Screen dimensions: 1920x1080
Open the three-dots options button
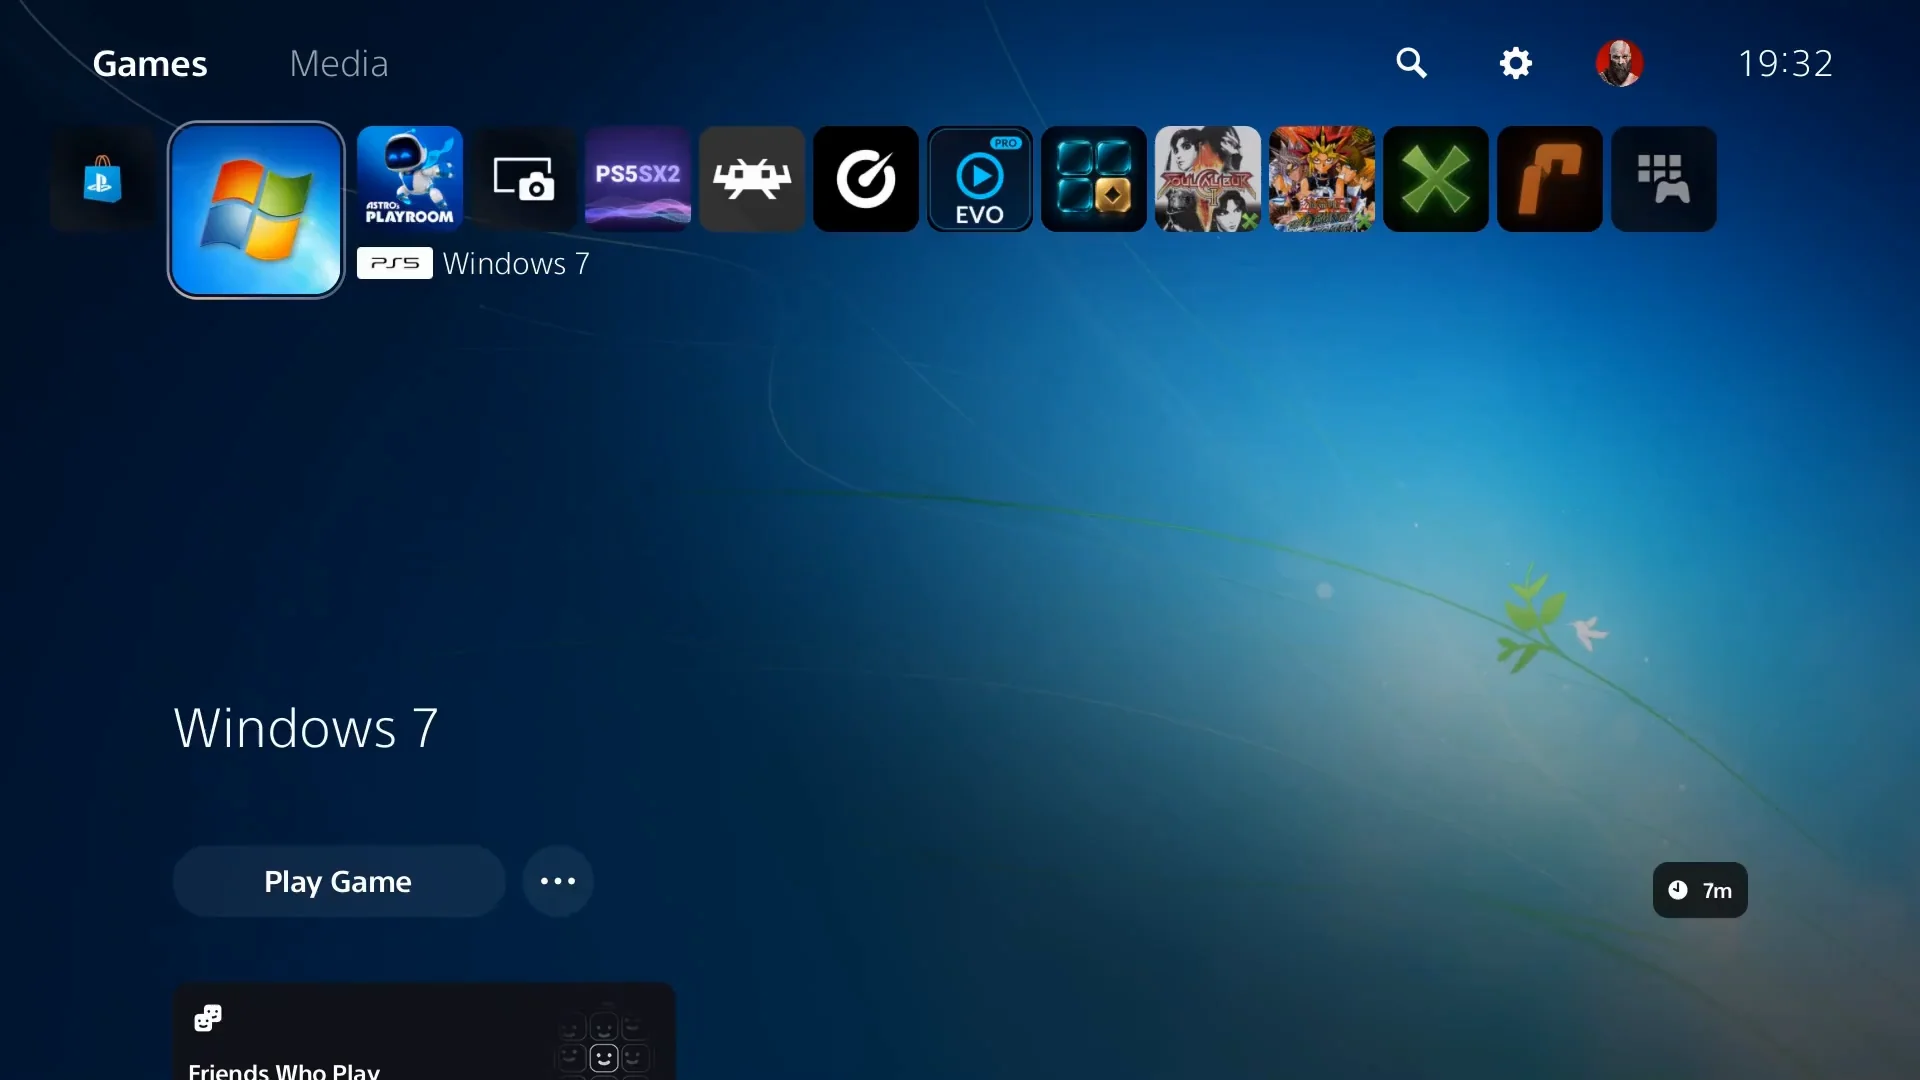pos(558,881)
